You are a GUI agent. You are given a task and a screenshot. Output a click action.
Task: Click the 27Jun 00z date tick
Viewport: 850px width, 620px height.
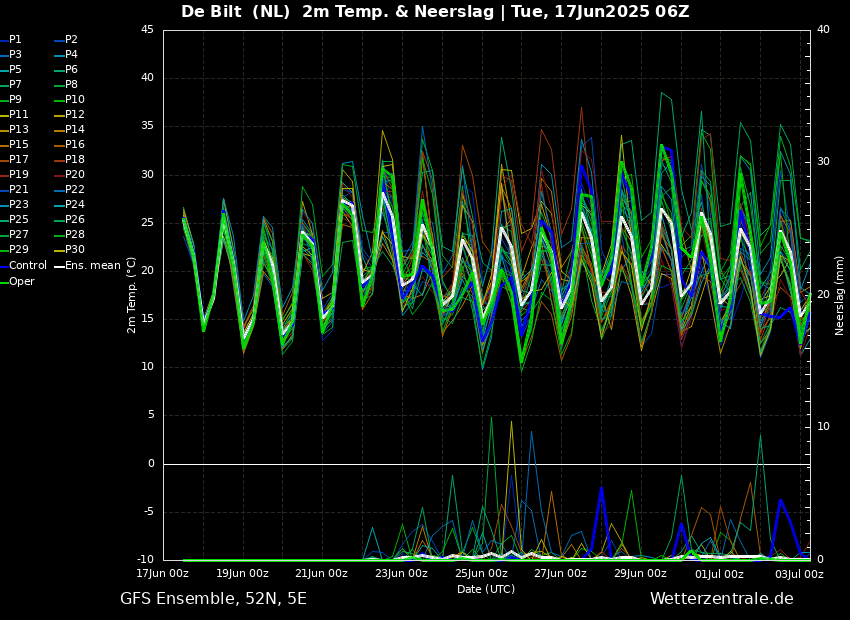560,574
